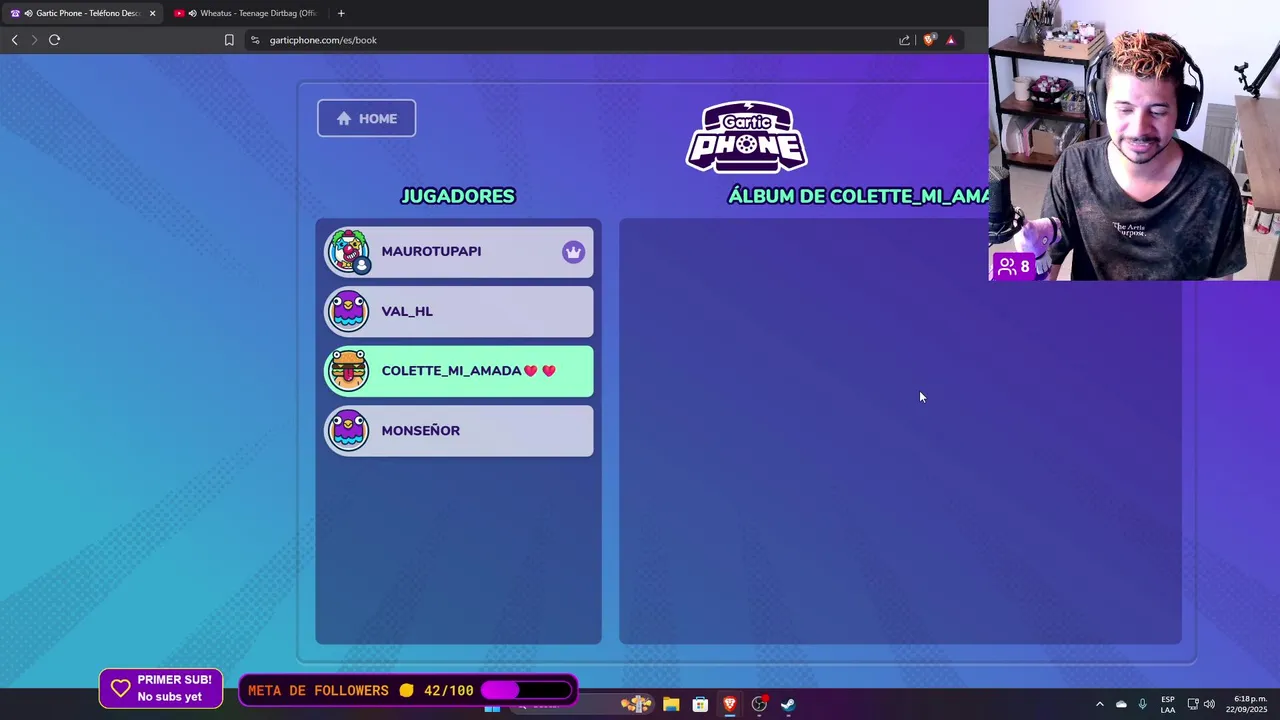
Task: Open COLETTE_MI_AMADA's album from the player list
Action: pos(459,371)
